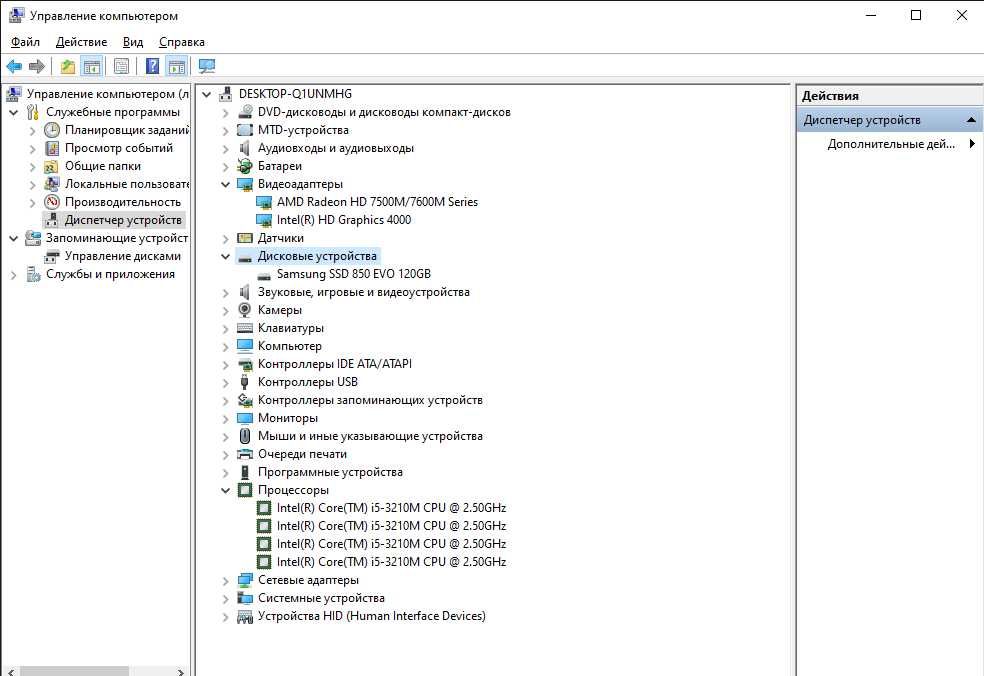Click the Properties toolbar icon

pos(122,66)
